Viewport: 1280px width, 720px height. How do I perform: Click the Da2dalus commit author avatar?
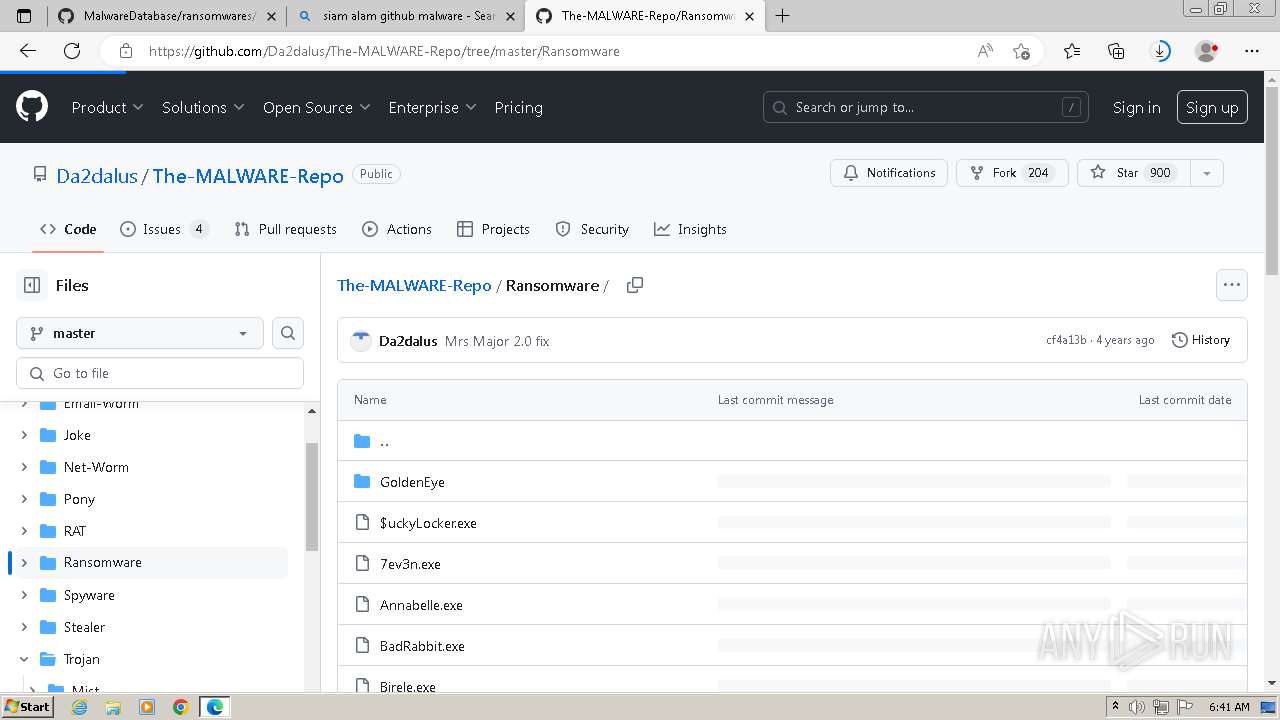pos(361,341)
